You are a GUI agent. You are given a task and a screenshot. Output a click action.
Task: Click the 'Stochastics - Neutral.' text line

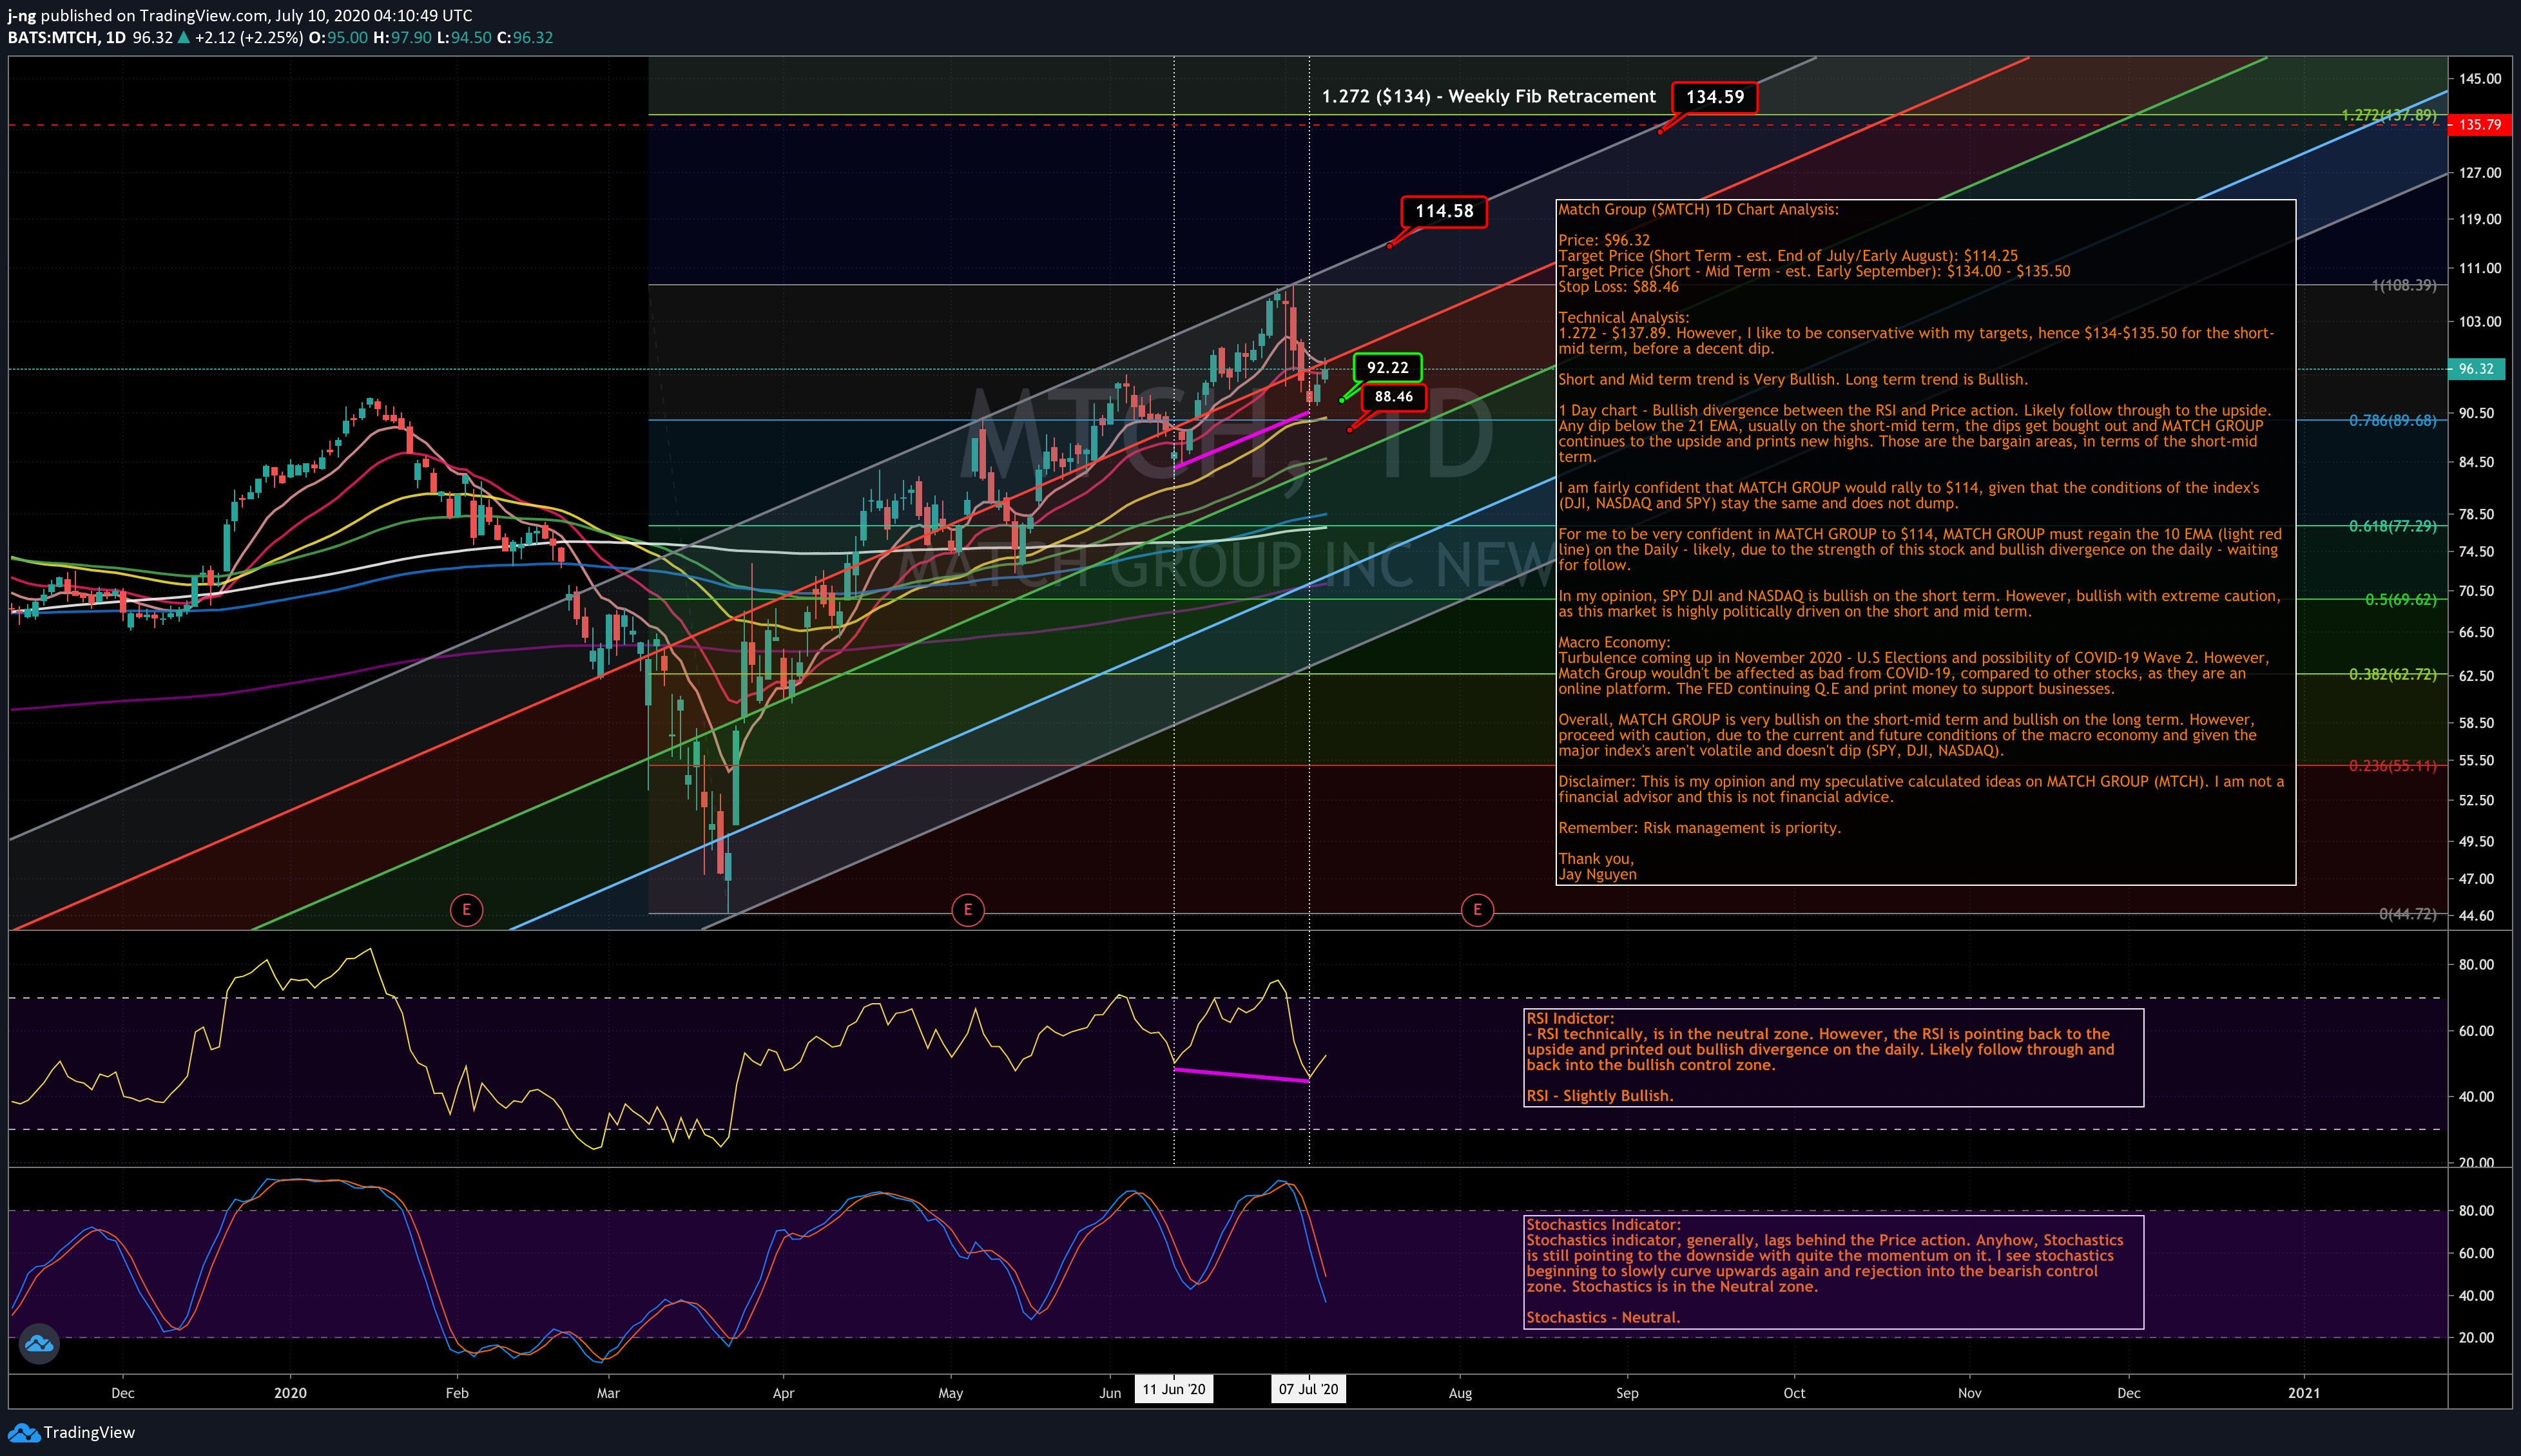pyautogui.click(x=1603, y=1318)
